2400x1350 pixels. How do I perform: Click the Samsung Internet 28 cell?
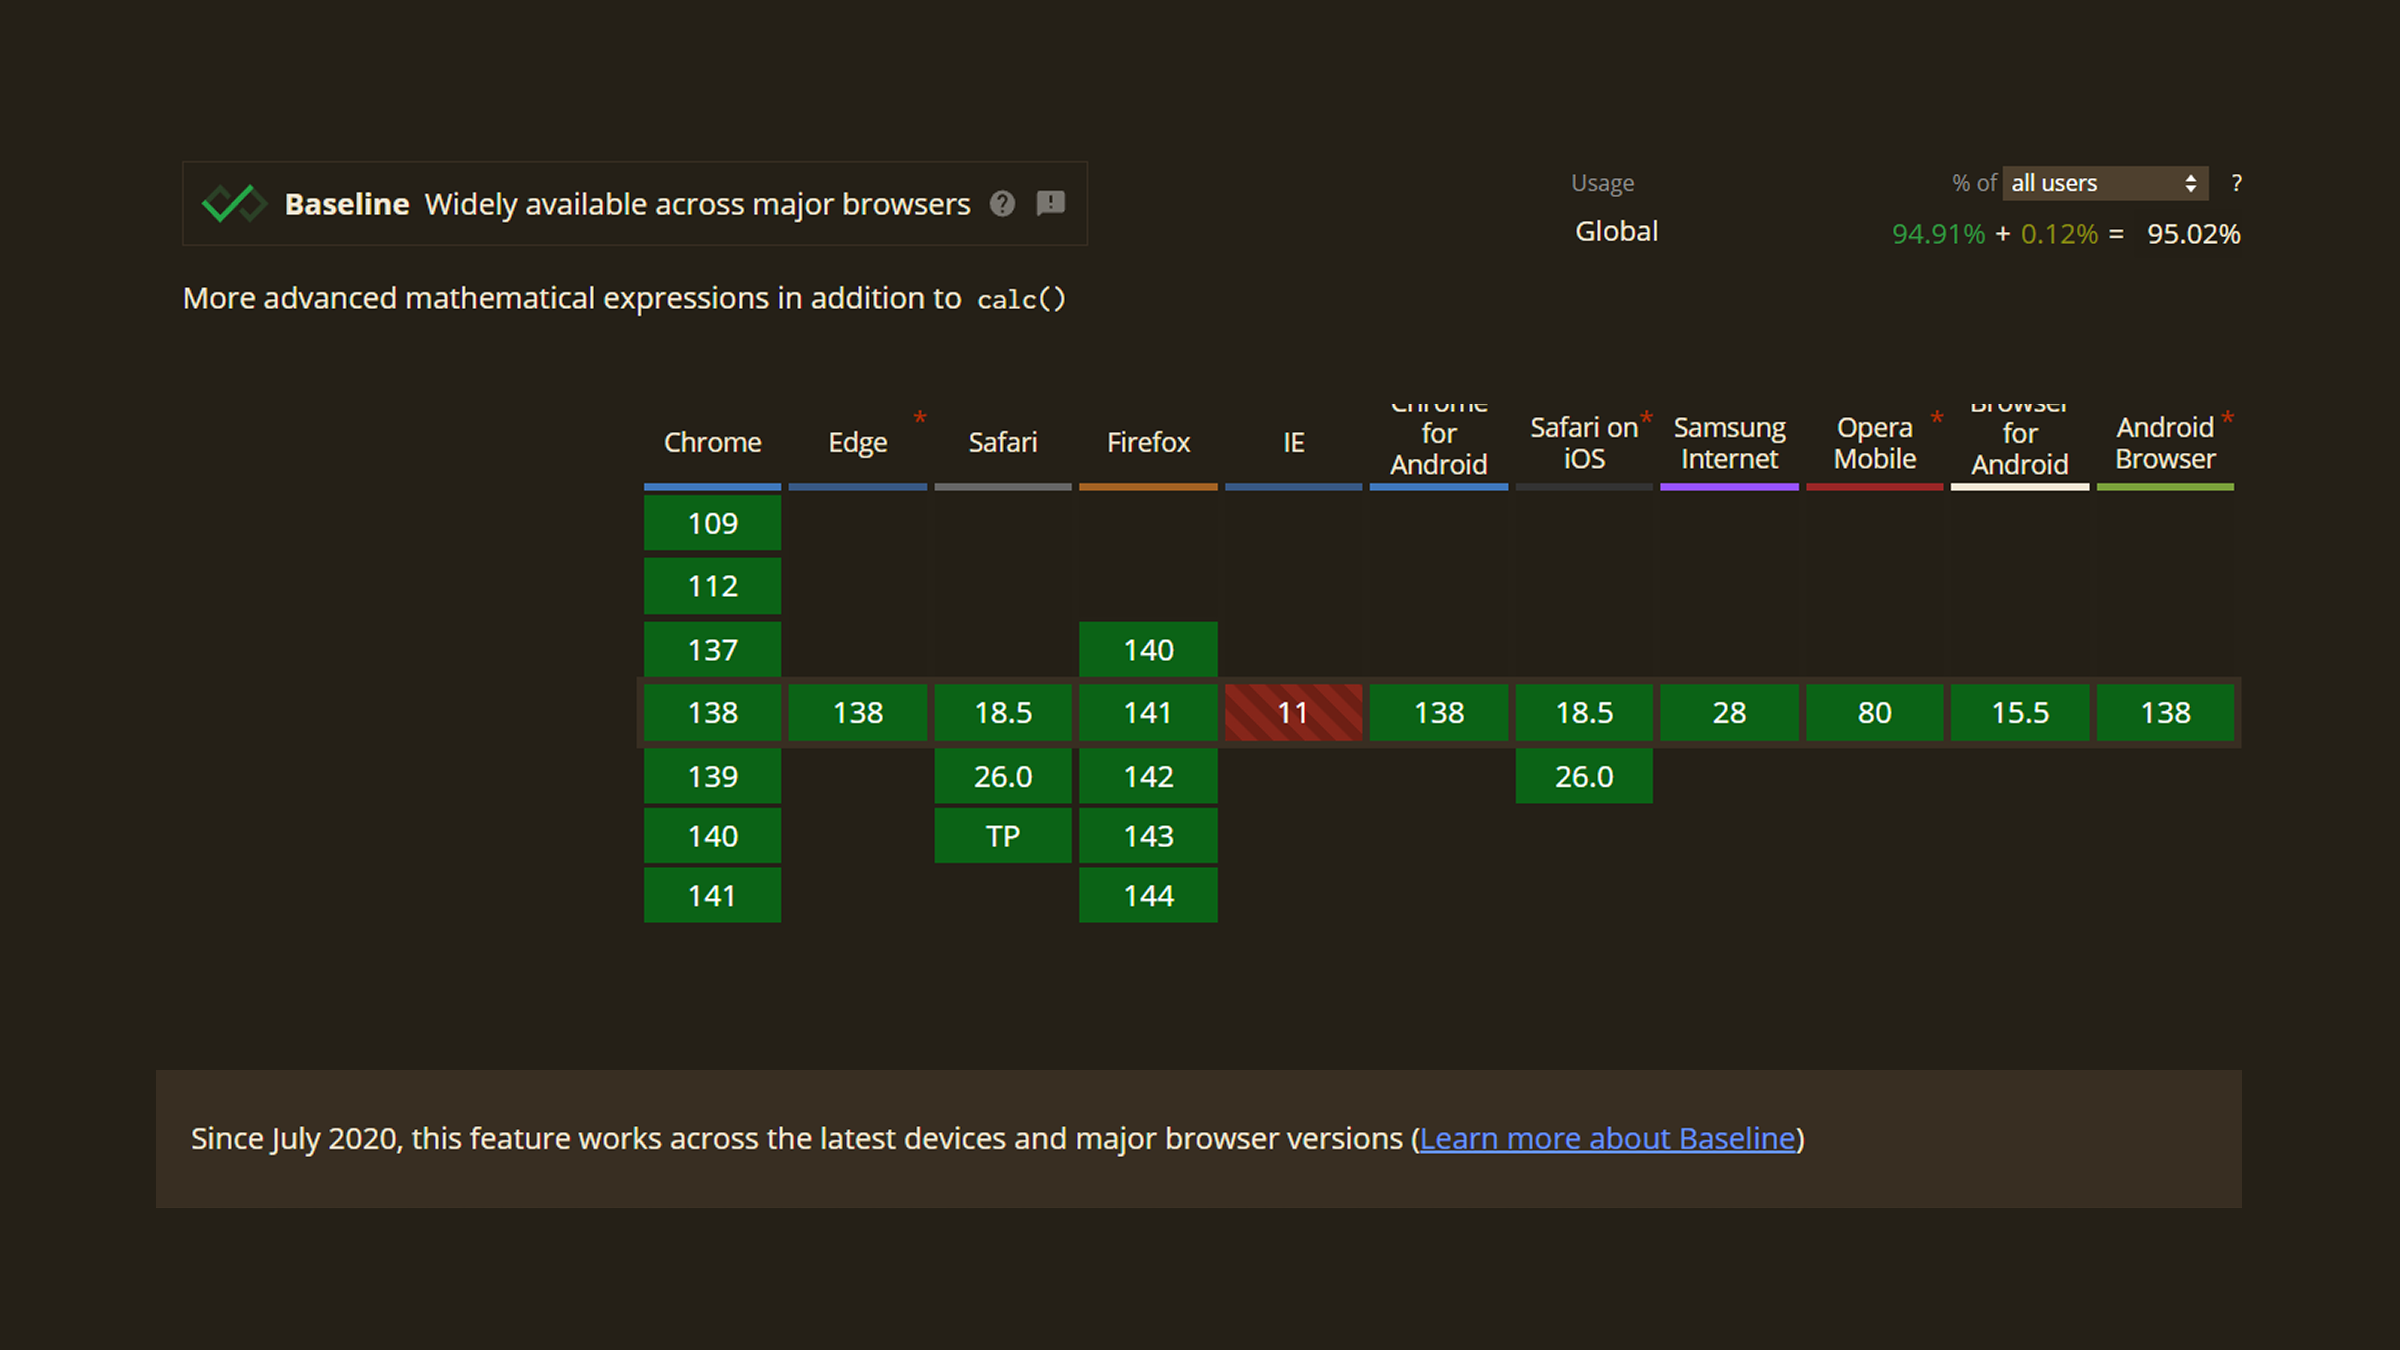coord(1729,712)
